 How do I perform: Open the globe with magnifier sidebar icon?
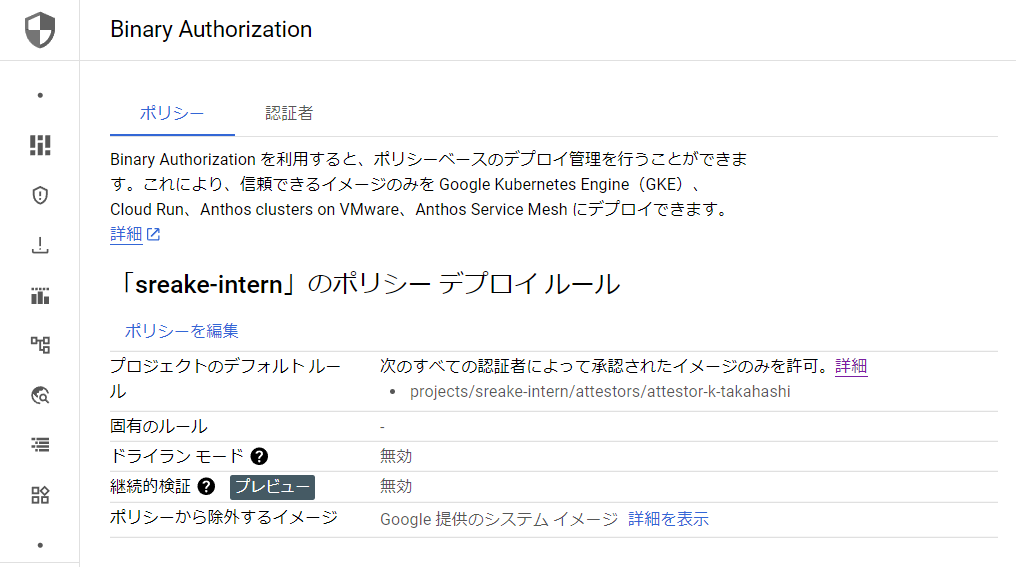point(40,395)
